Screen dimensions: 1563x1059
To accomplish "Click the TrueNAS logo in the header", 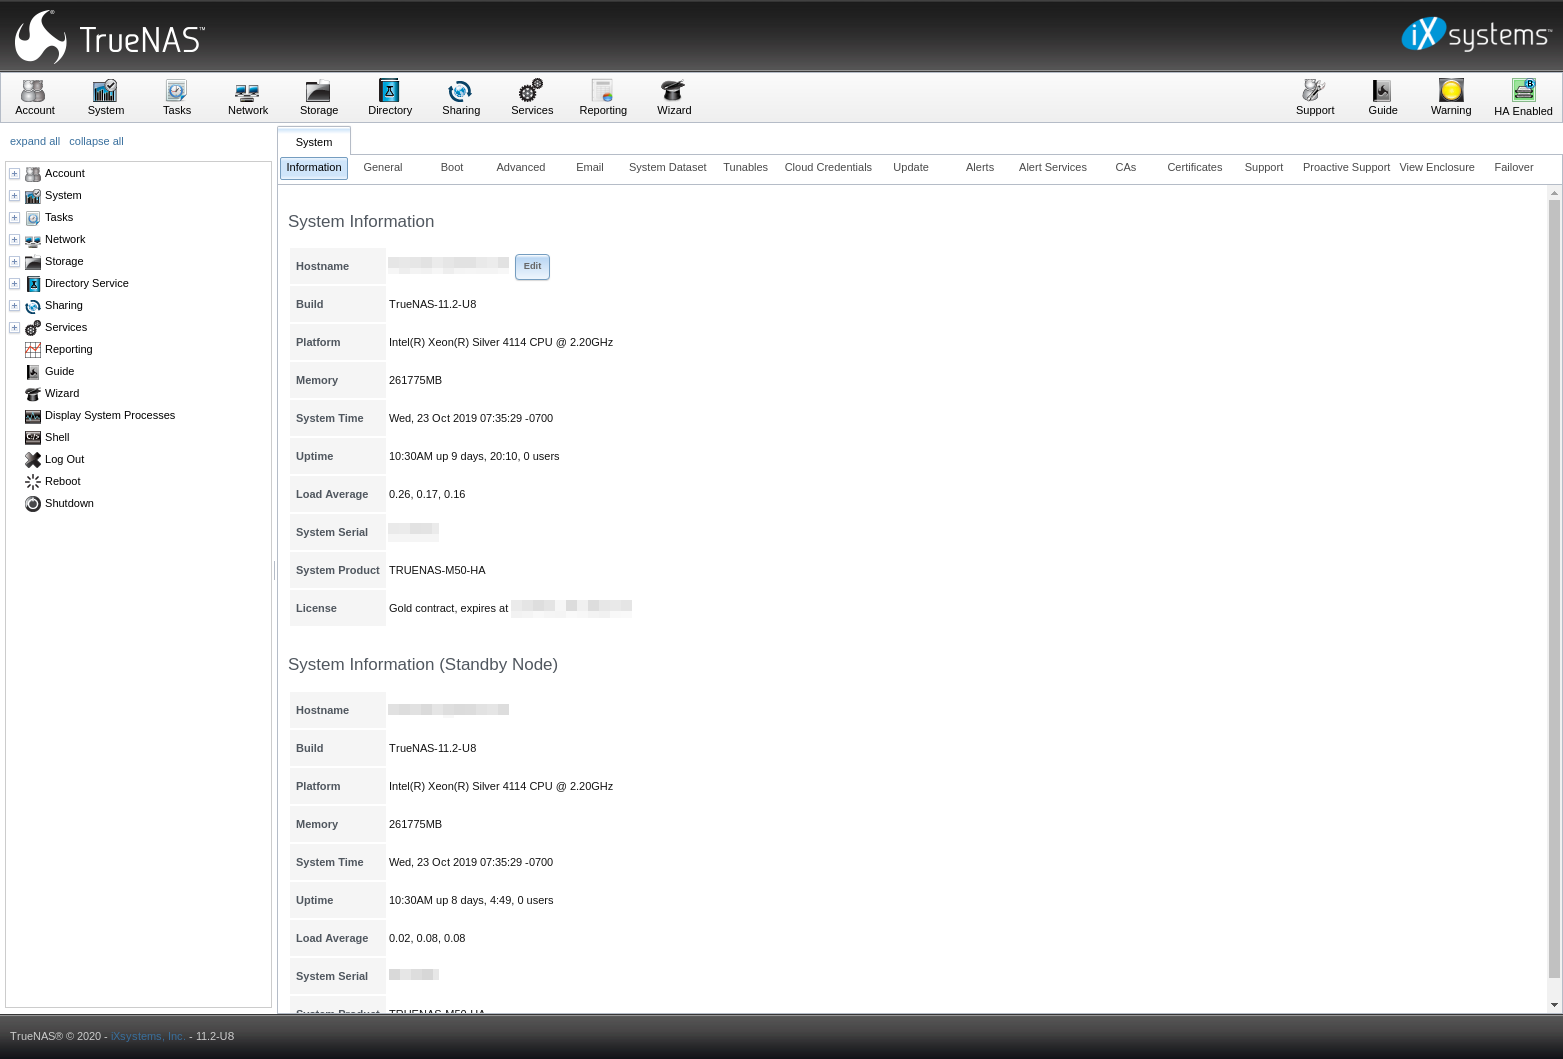I will coord(110,37).
